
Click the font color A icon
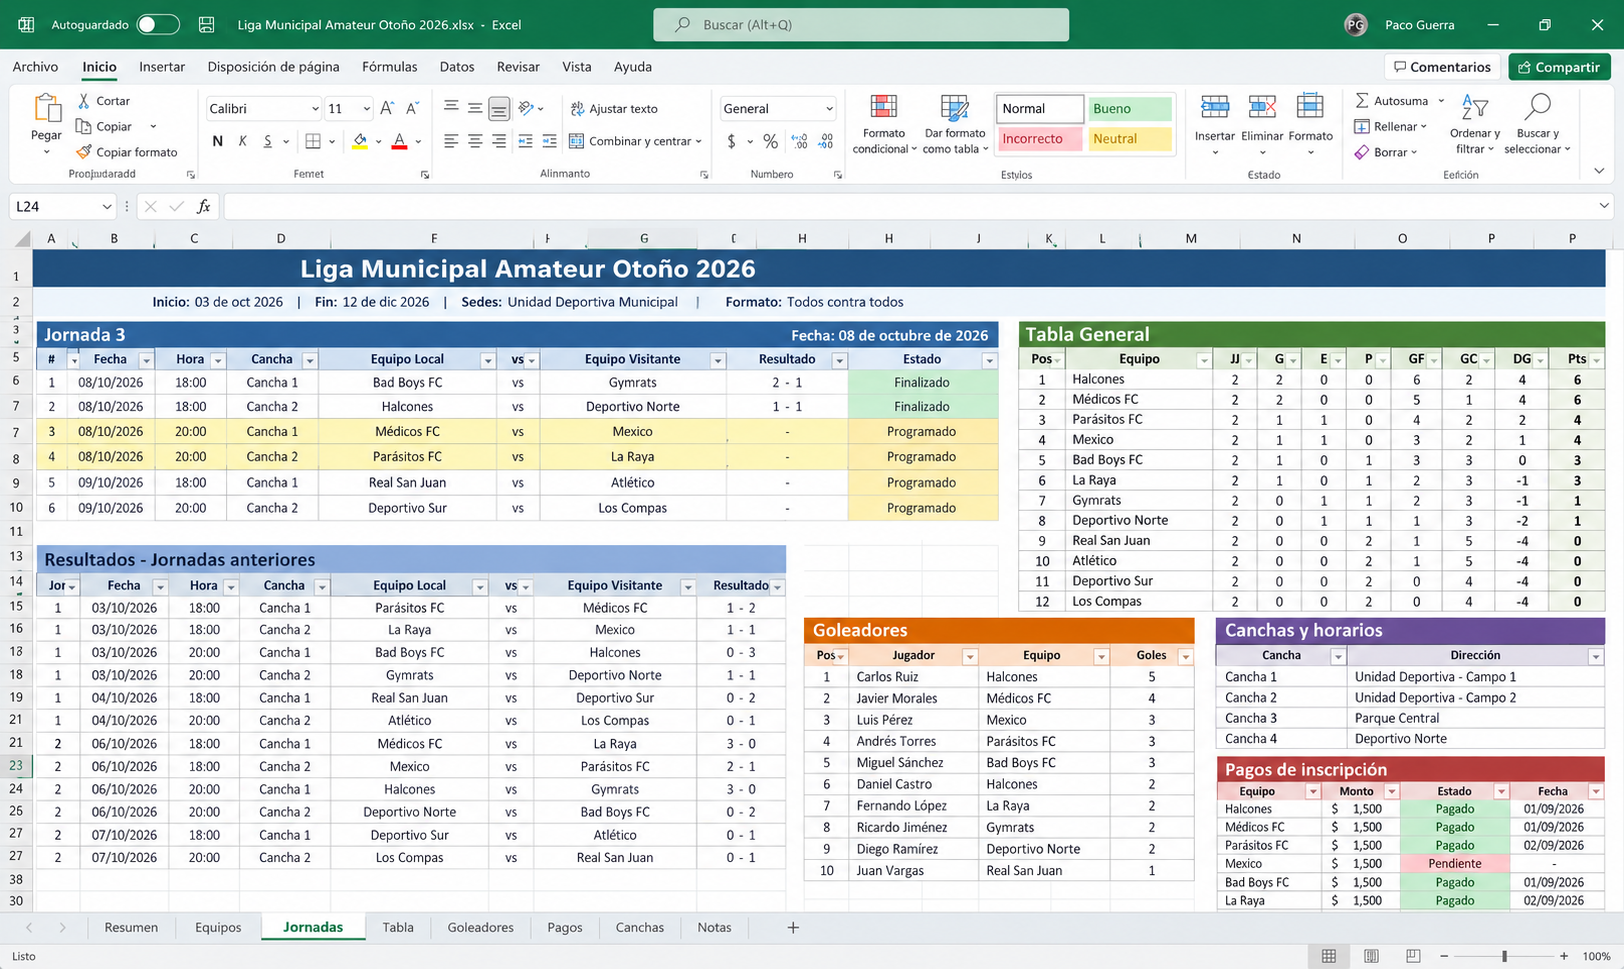399,141
